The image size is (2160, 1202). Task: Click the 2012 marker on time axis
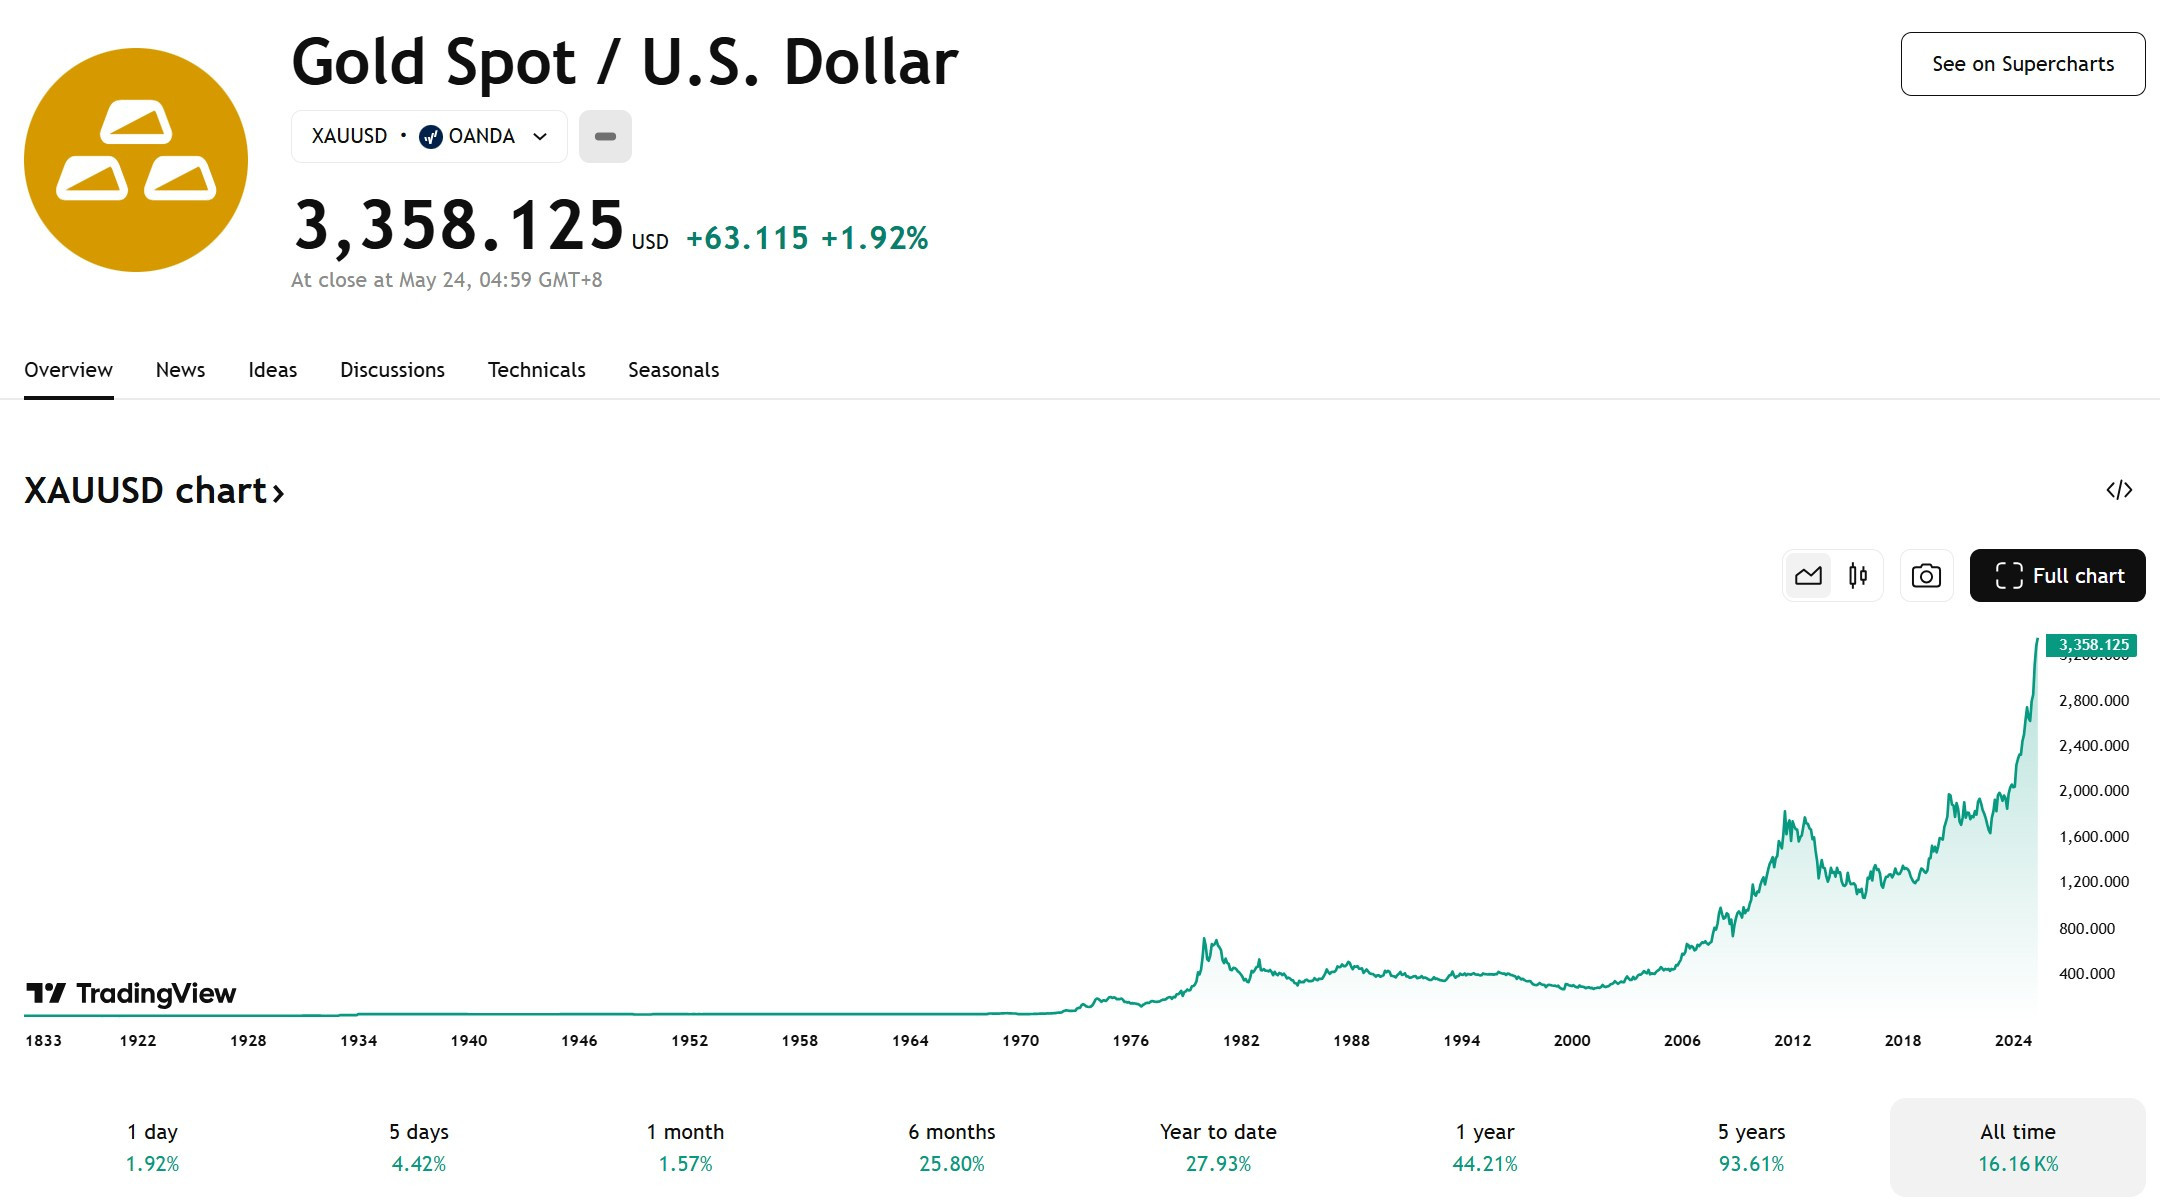pyautogui.click(x=1792, y=1040)
